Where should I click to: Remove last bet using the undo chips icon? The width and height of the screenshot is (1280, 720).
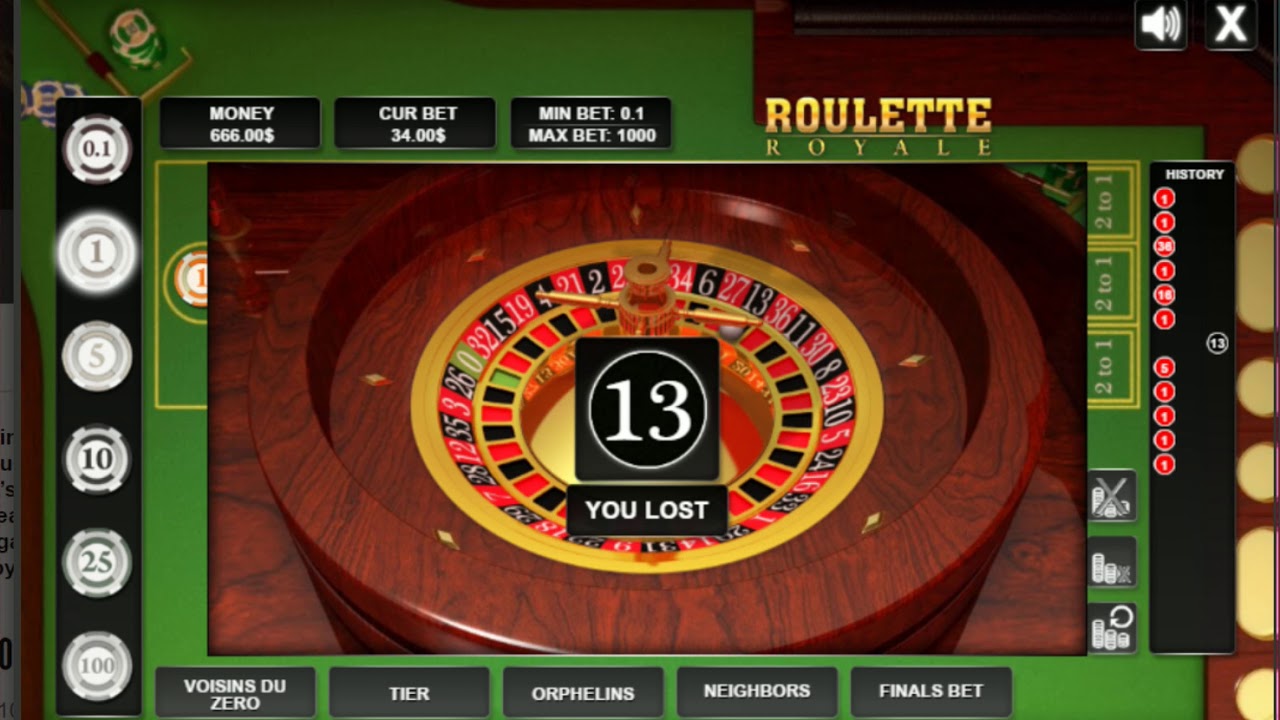point(1112,562)
